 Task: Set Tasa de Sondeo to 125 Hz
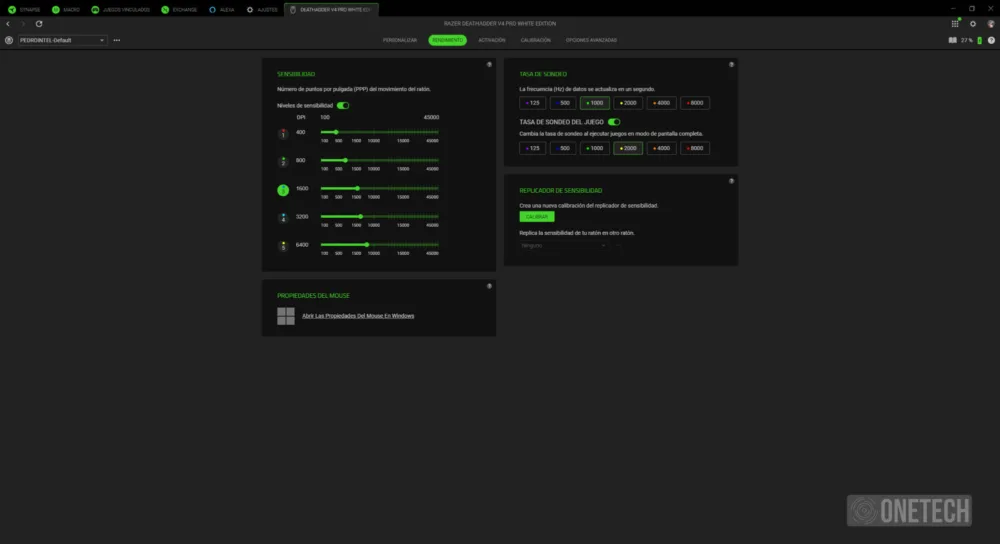533,103
